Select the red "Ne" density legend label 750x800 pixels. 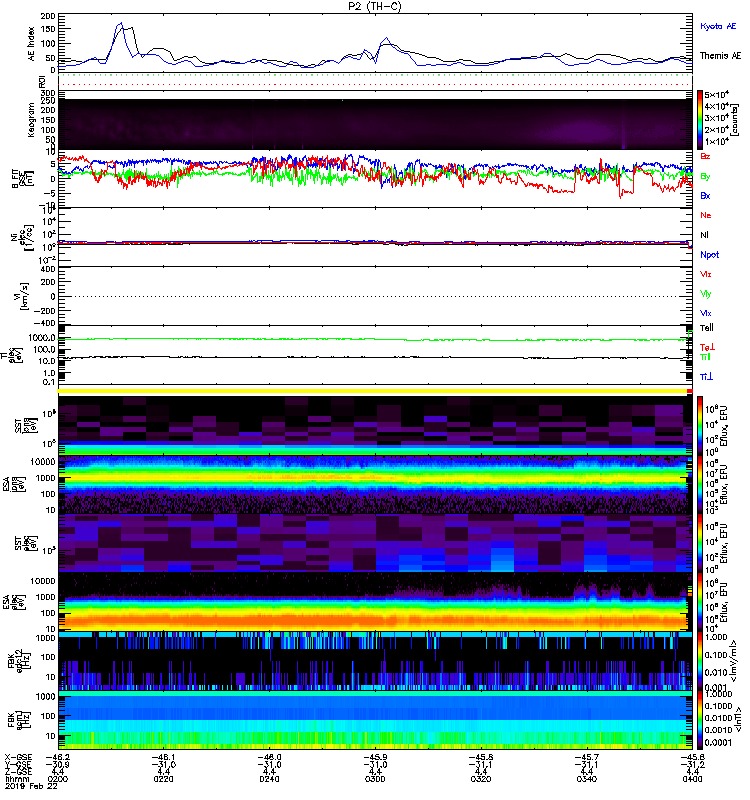(x=706, y=215)
